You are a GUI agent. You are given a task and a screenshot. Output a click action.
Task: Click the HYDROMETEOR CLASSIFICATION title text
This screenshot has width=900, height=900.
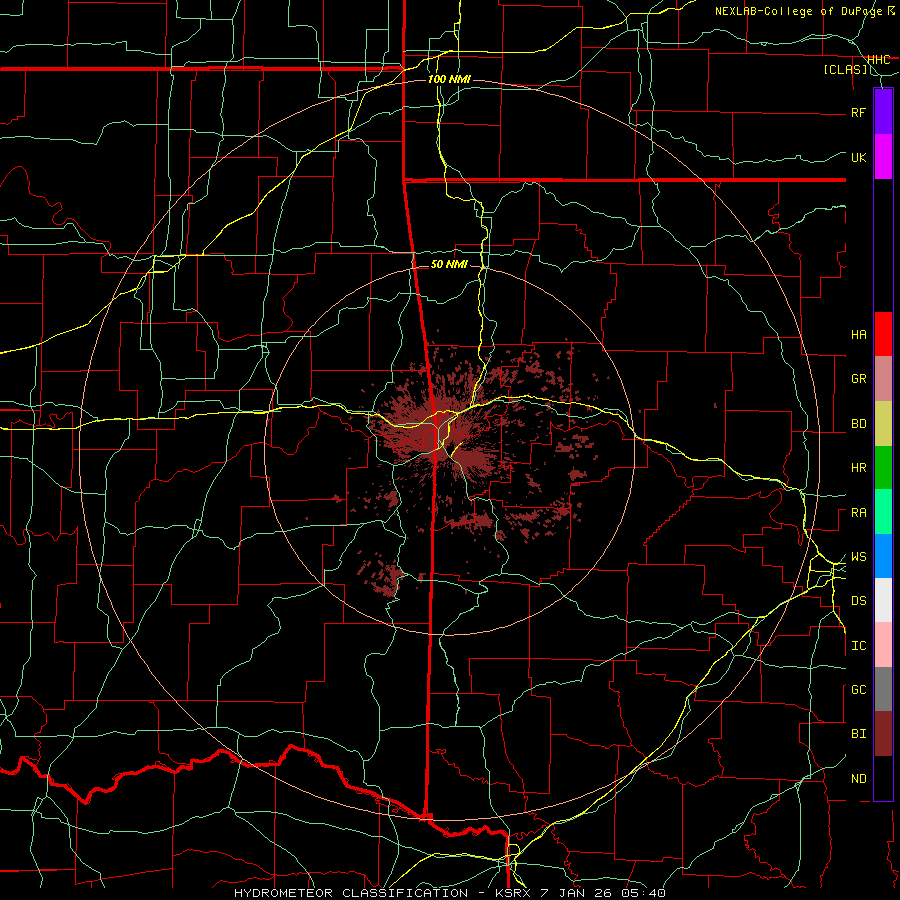[351, 893]
